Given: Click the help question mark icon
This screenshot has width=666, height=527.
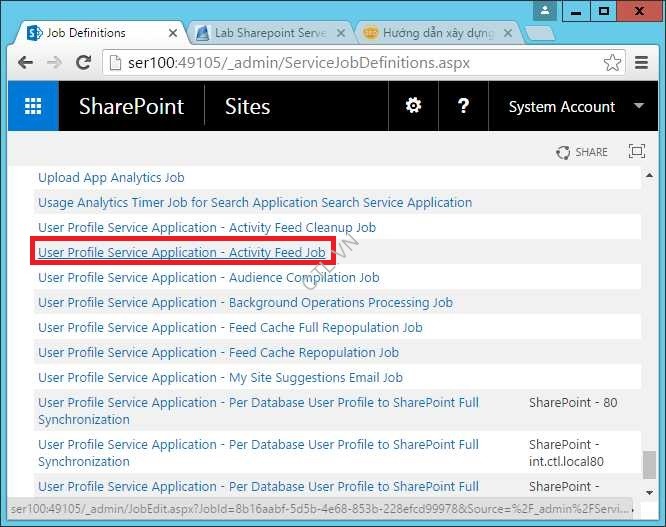Looking at the screenshot, I should (463, 106).
